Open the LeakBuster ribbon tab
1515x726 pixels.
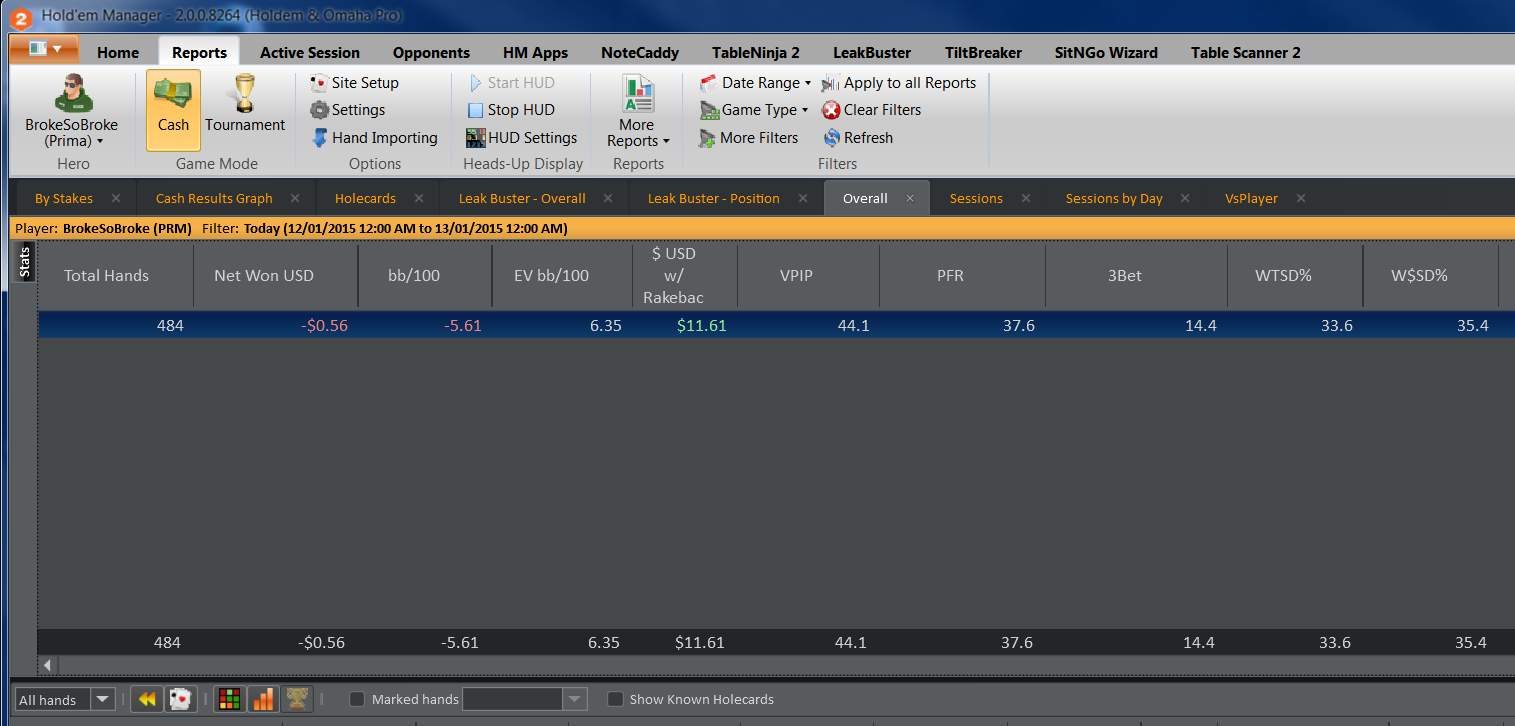(872, 52)
